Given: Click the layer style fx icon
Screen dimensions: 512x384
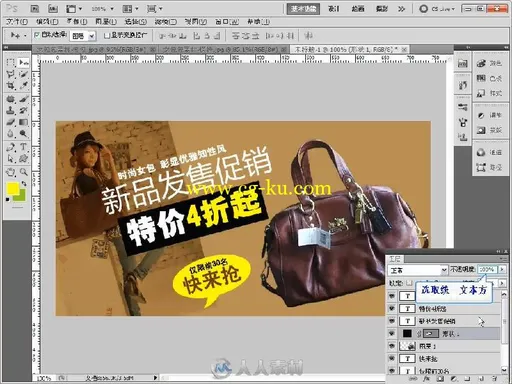Looking at the screenshot, I should click(x=426, y=379).
